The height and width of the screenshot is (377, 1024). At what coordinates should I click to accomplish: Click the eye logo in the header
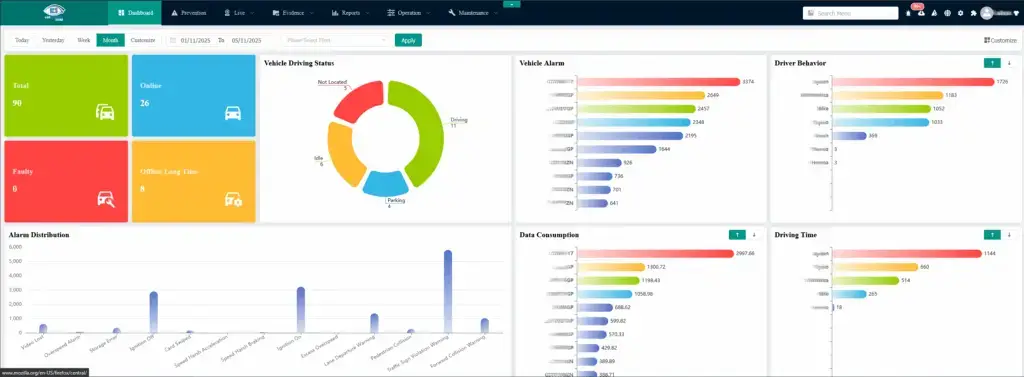(54, 12)
